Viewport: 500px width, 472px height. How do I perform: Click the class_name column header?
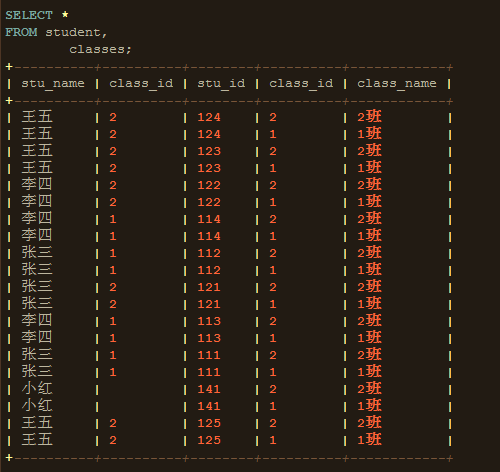pos(397,83)
